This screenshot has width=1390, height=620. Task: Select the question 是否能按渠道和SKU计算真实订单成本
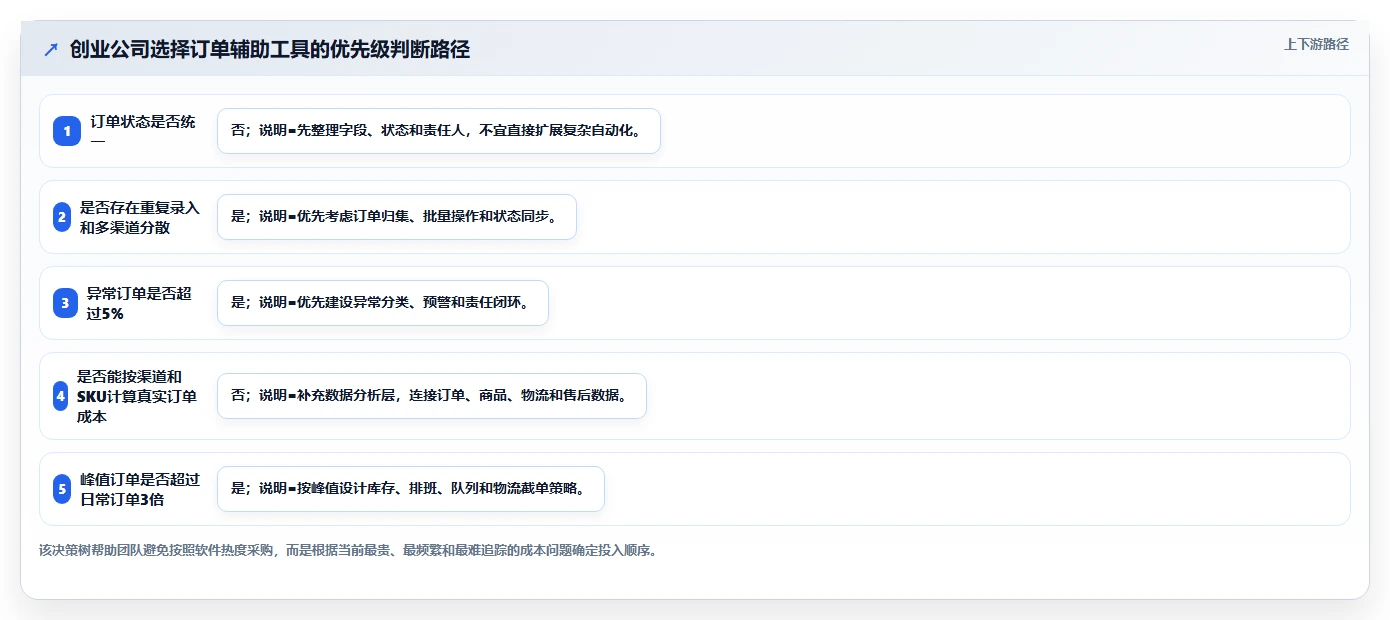[x=137, y=396]
